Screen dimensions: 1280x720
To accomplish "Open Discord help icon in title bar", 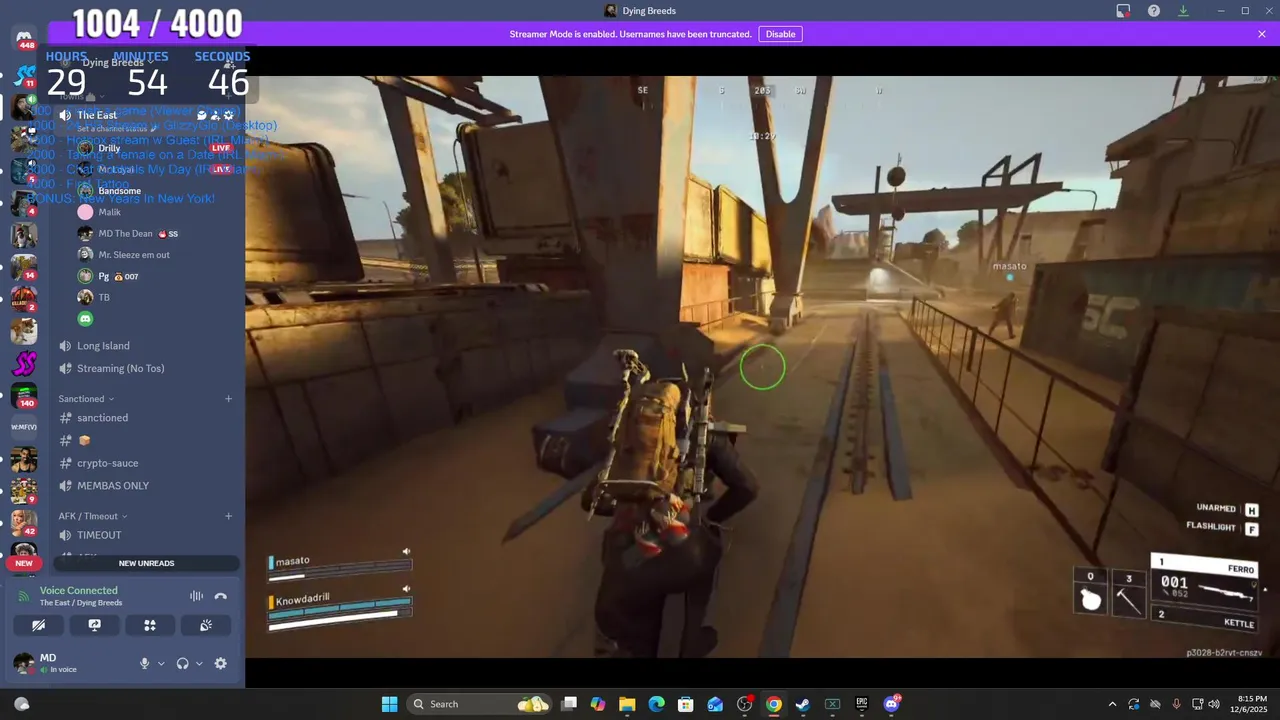I will (x=1154, y=11).
